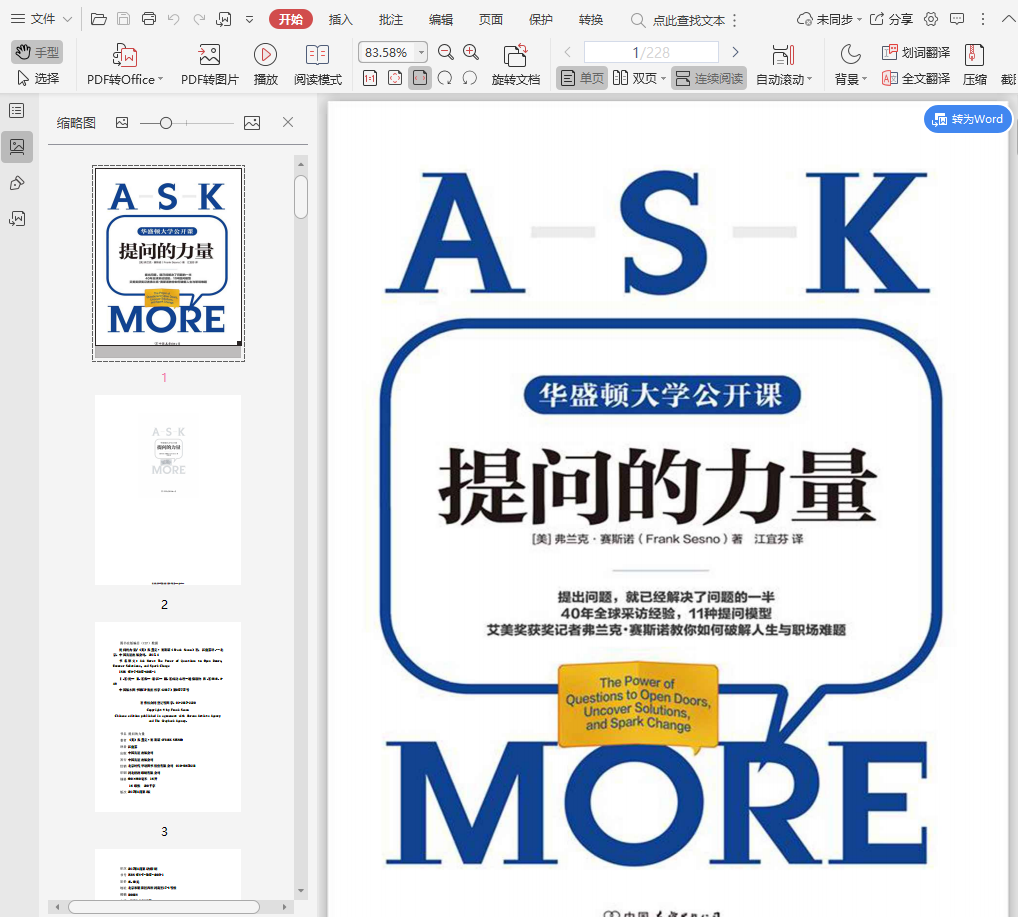
Task: Open signature panel sidebar icon
Action: pos(17,218)
